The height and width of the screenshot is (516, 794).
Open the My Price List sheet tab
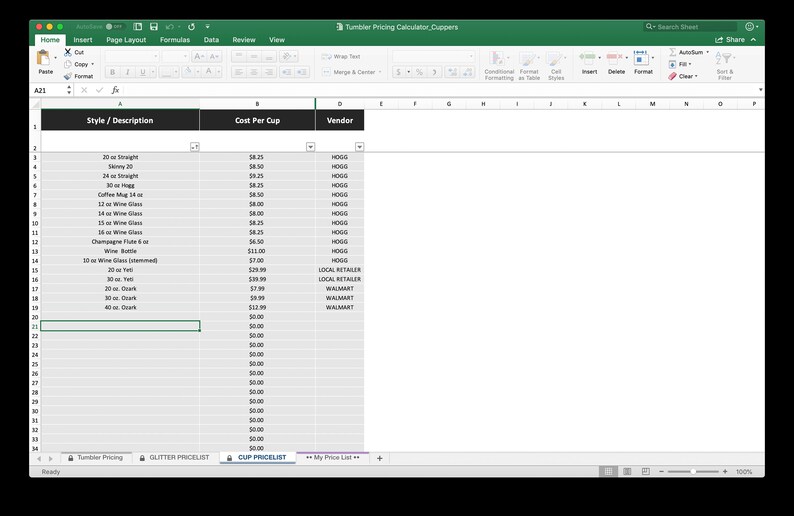[x=333, y=457]
